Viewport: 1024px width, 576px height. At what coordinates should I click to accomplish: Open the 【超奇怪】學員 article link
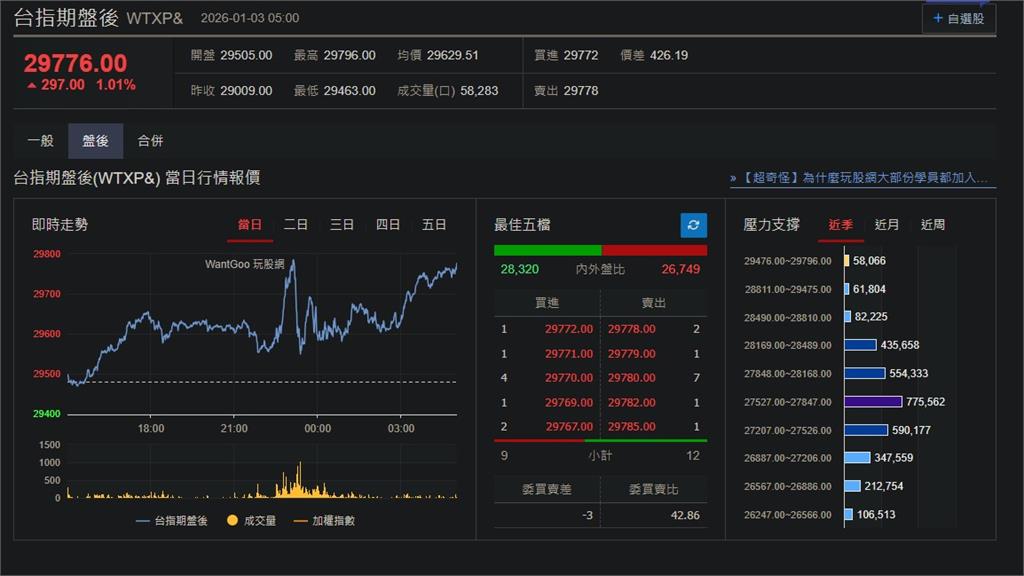pyautogui.click(x=860, y=177)
